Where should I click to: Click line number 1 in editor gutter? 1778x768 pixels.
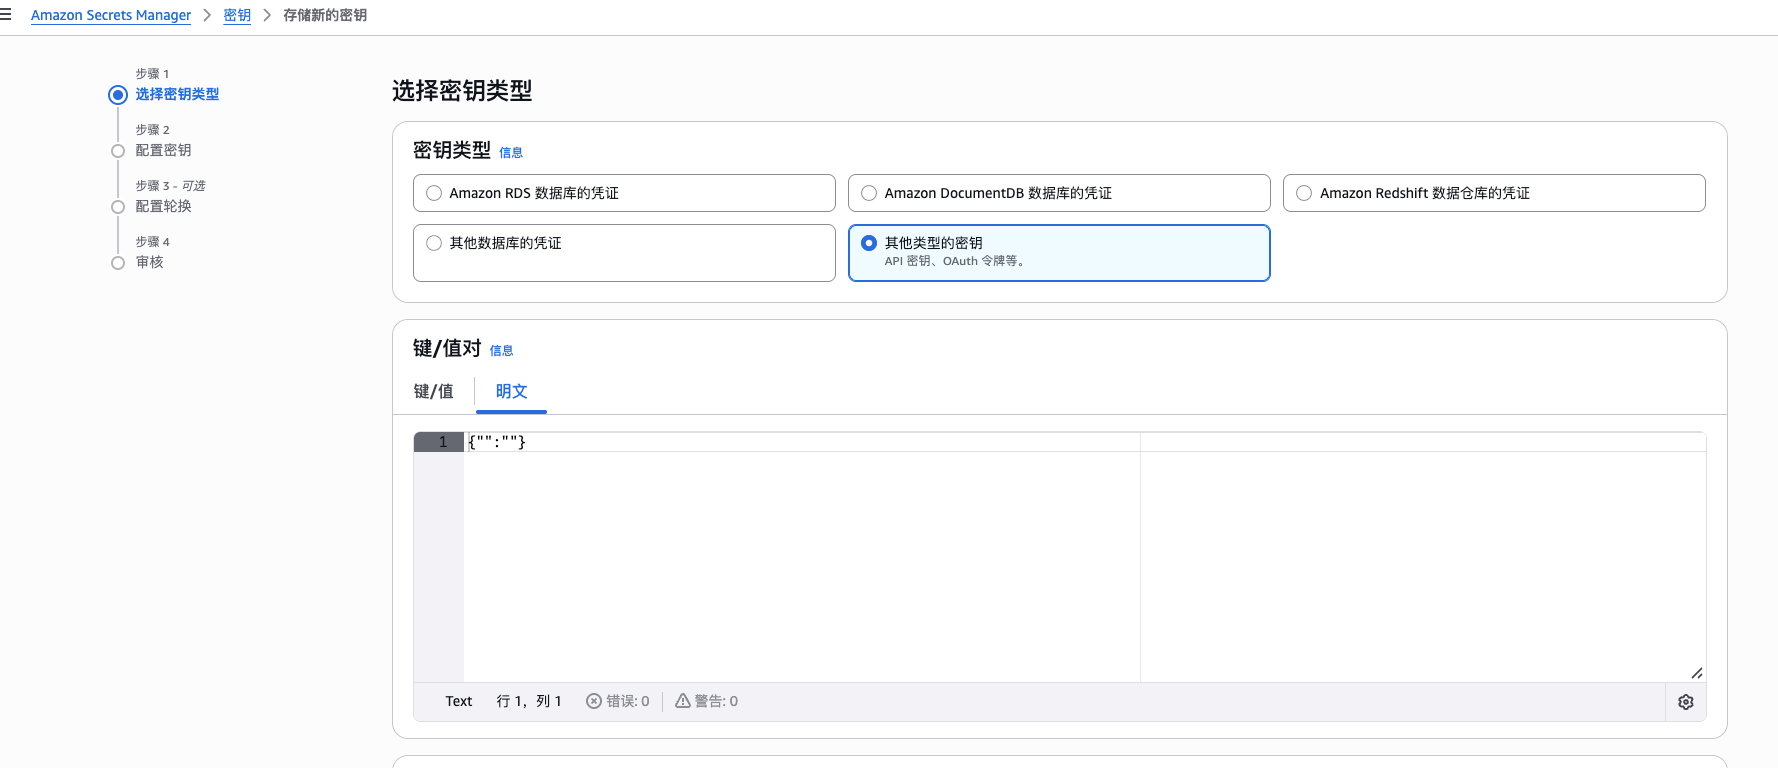point(439,442)
